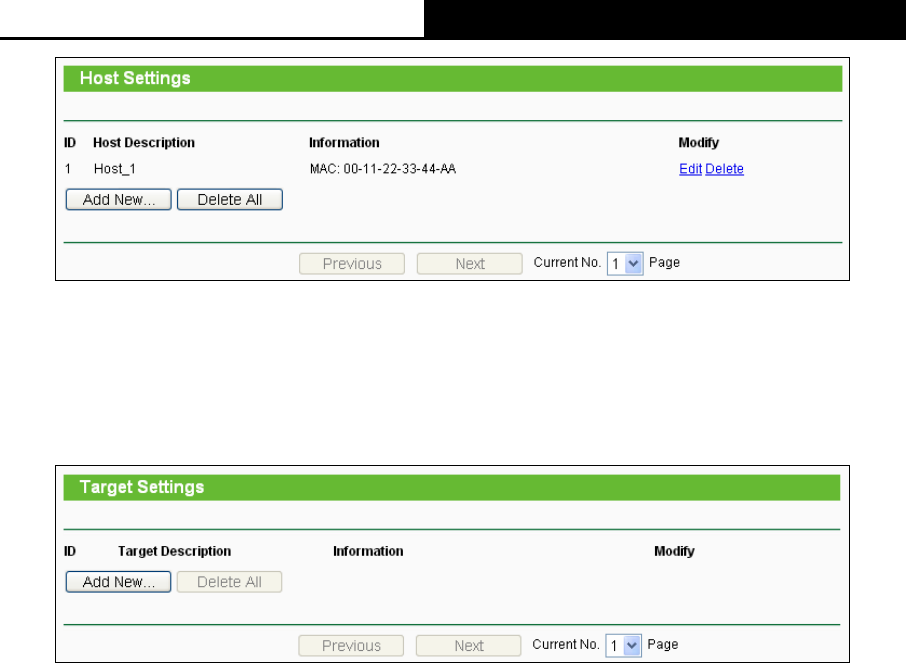906x663 pixels.
Task: Select the Host_1 description text
Action: click(115, 169)
